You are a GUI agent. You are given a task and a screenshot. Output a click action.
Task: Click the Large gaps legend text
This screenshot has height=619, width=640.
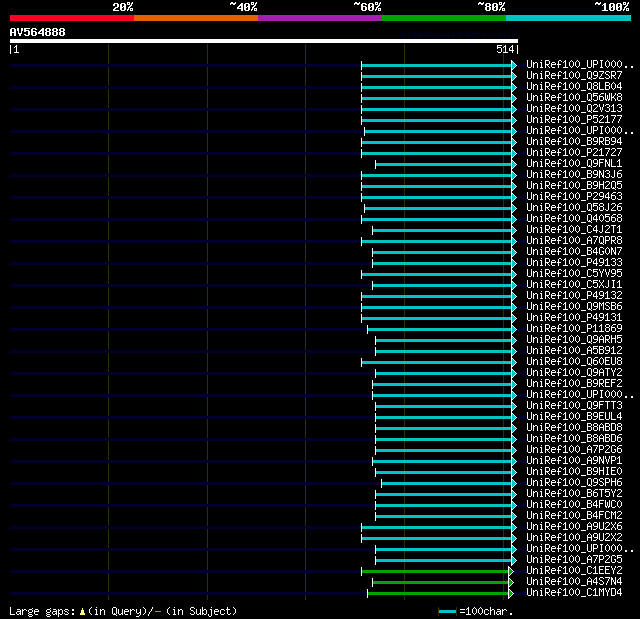click(42, 612)
